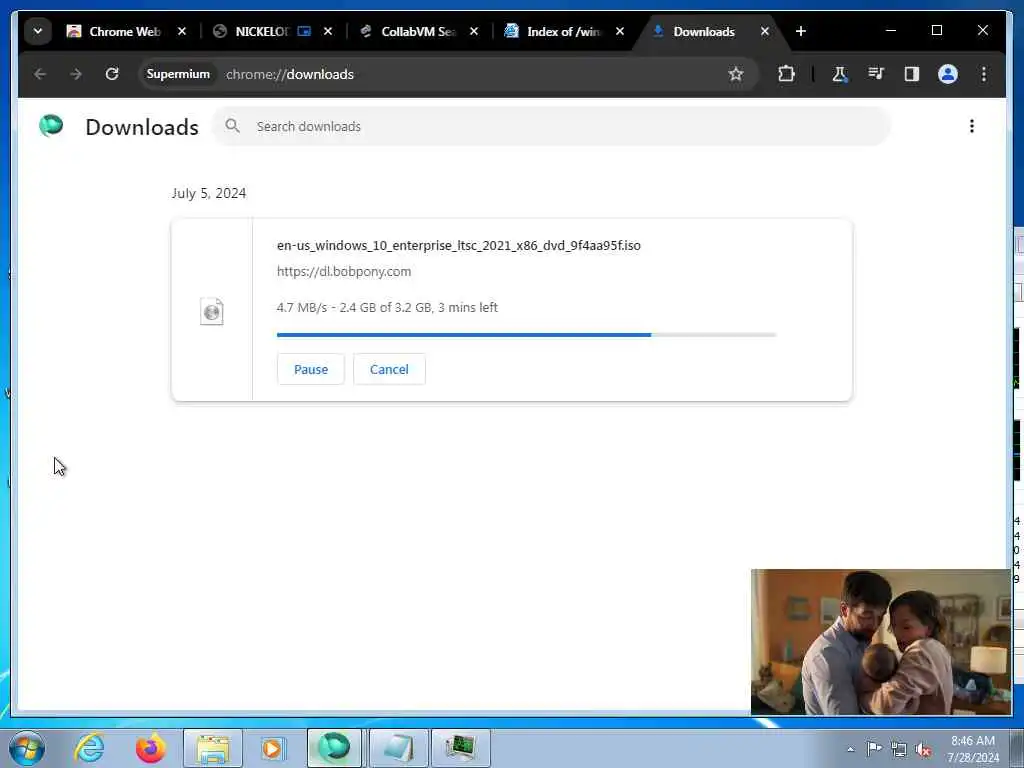Screen dimensions: 1024x768
Task: Open Windows Media Player from the taskbar
Action: [x=273, y=748]
